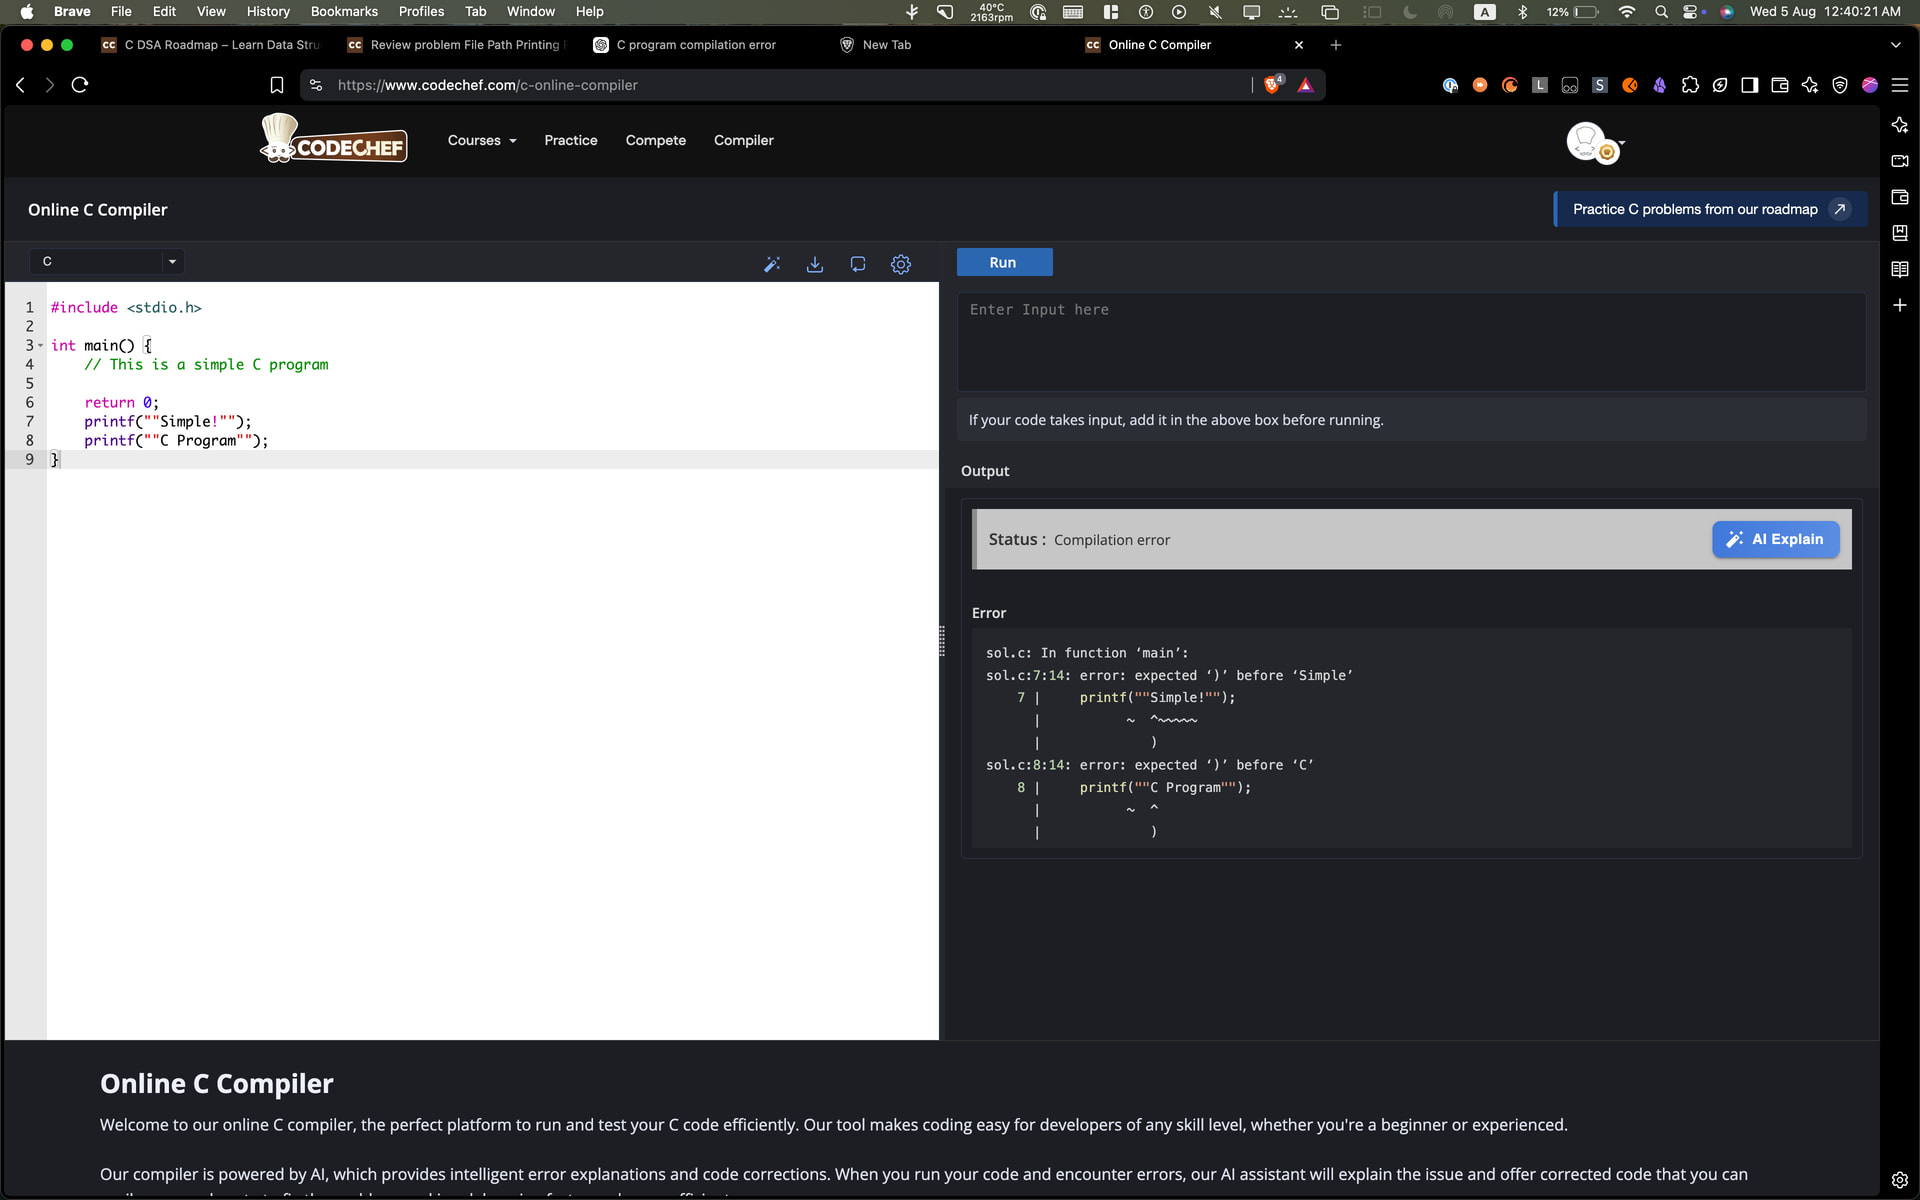Open the Apple menu
The image size is (1920, 1200).
point(27,12)
